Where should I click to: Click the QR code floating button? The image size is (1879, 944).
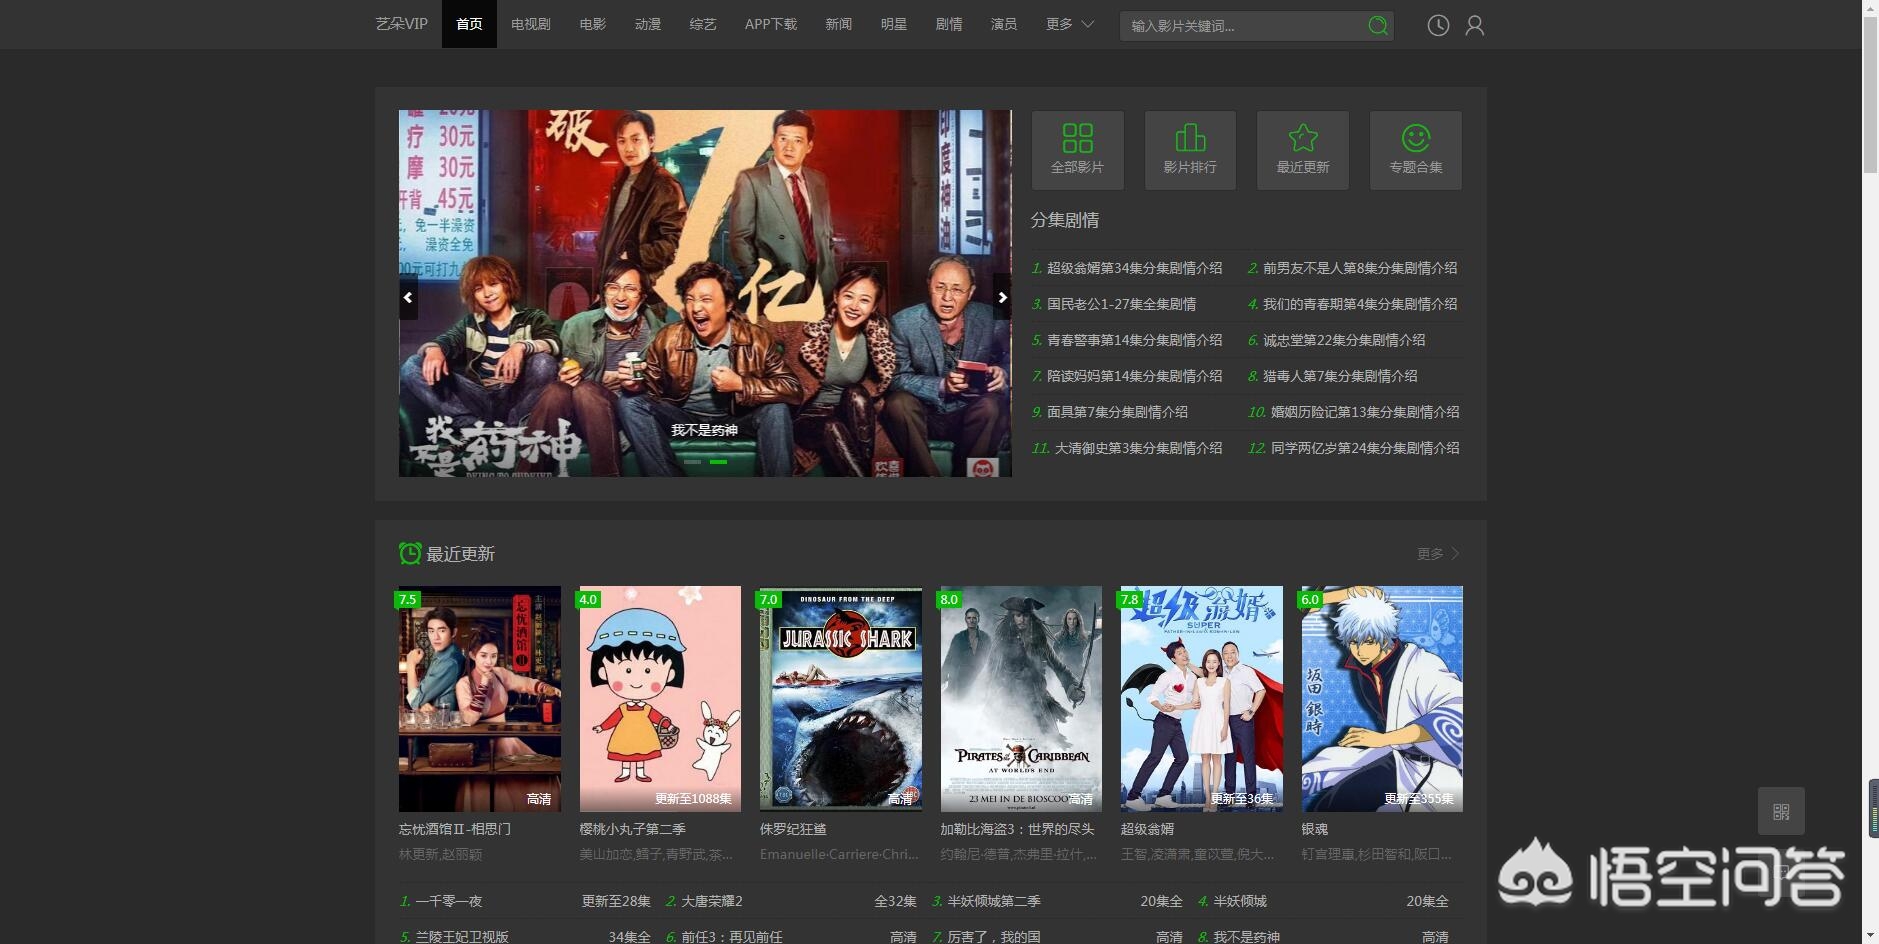(x=1781, y=811)
